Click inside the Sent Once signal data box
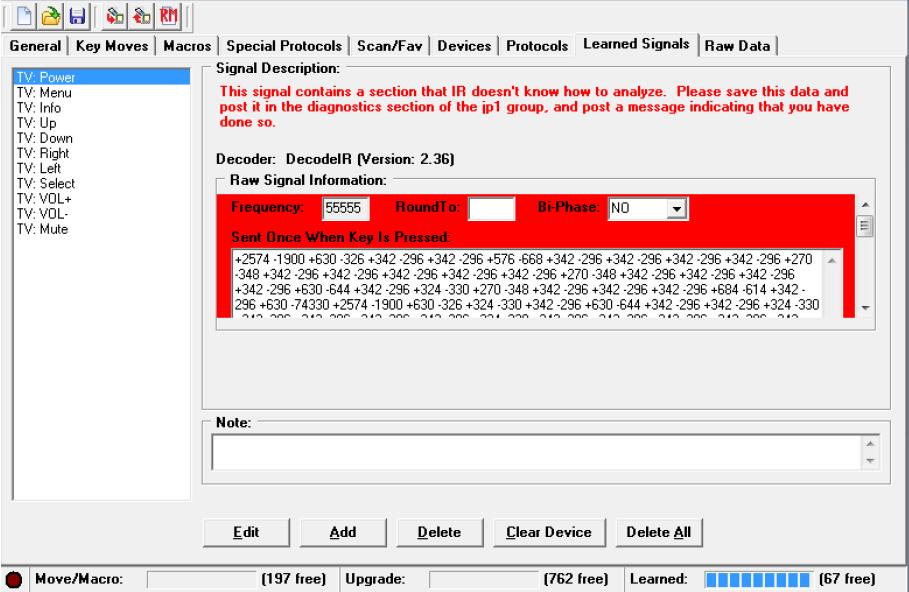This screenshot has height=592, width=909. [x=526, y=284]
